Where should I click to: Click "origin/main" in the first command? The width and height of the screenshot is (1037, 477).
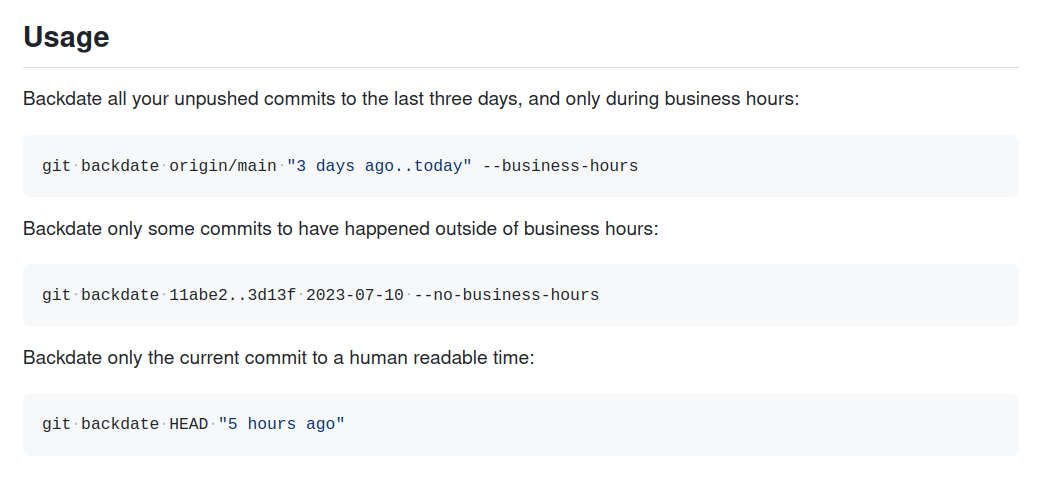[222, 166]
